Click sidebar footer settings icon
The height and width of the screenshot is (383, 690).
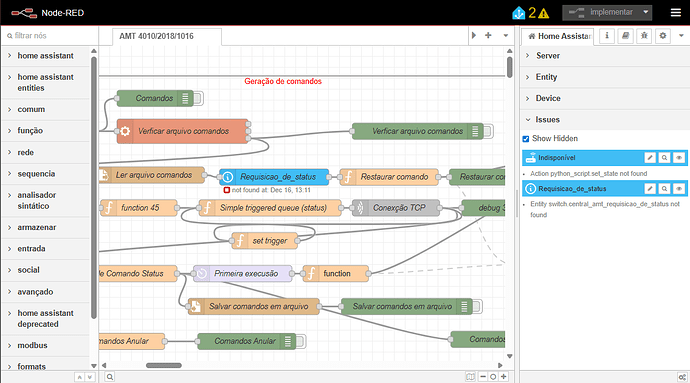point(682,377)
